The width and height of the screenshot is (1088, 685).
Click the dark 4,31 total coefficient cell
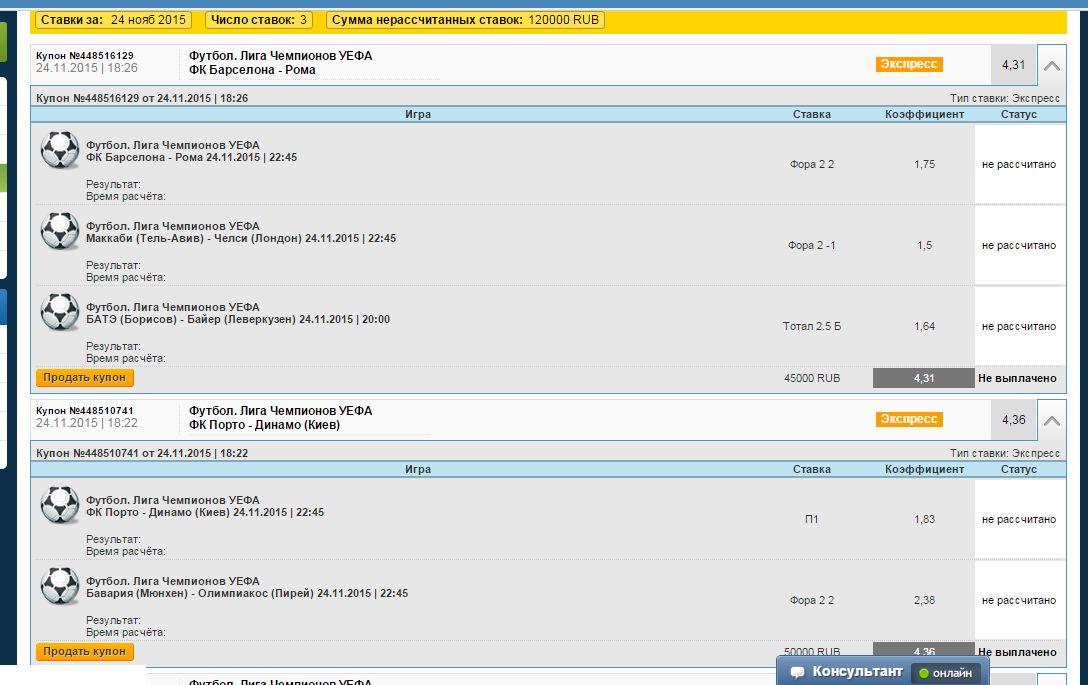coord(924,378)
